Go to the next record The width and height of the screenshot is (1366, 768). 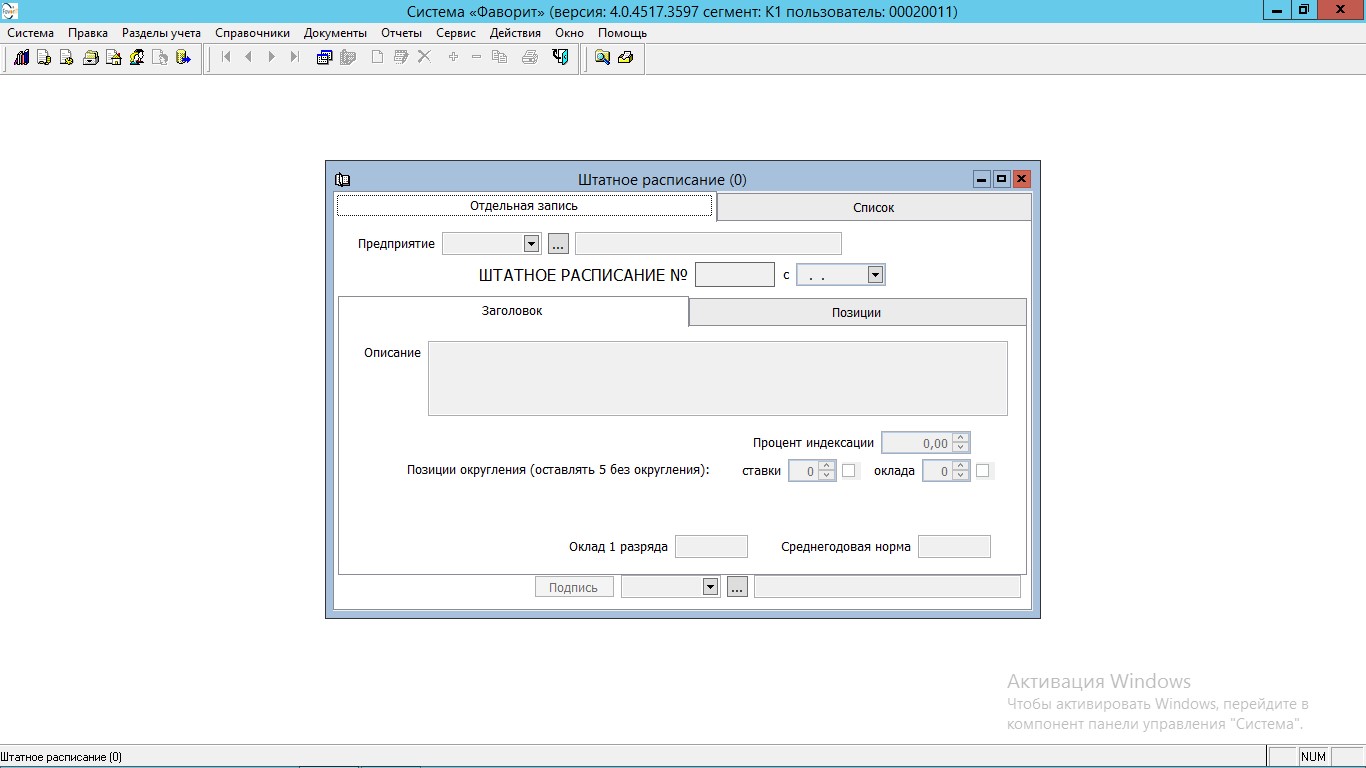[271, 58]
